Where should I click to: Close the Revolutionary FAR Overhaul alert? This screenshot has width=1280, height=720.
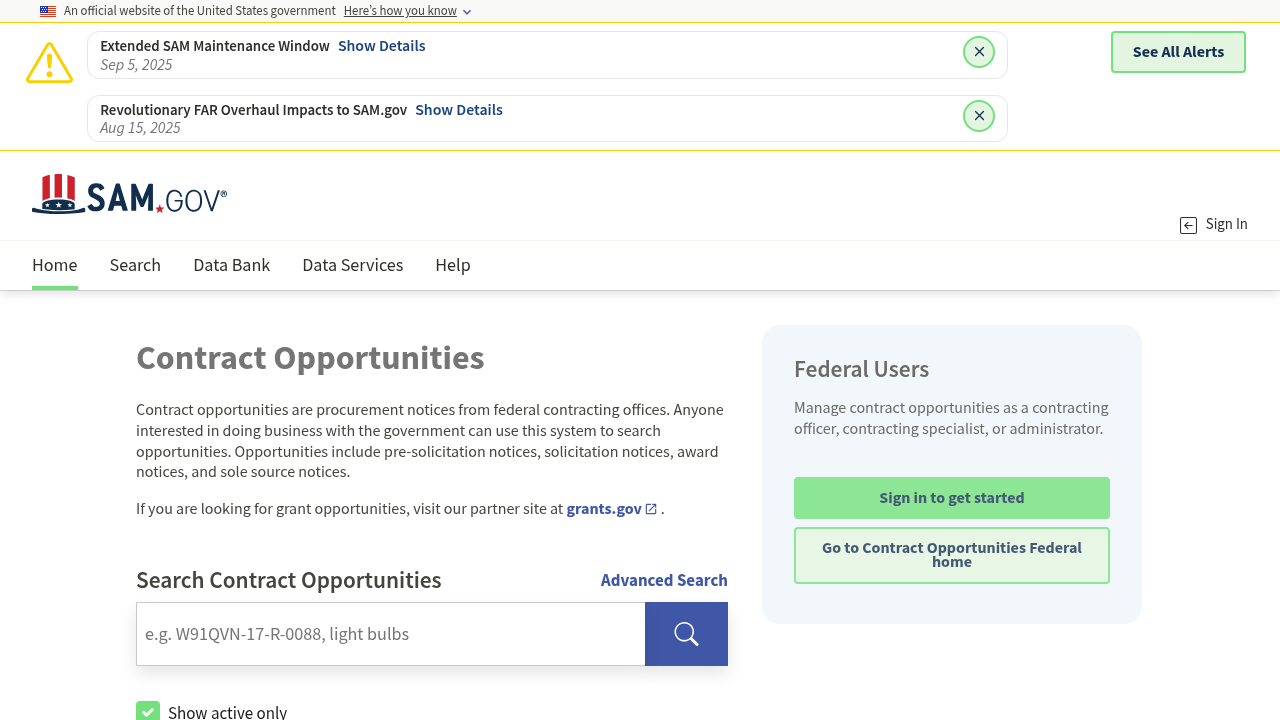click(x=979, y=116)
